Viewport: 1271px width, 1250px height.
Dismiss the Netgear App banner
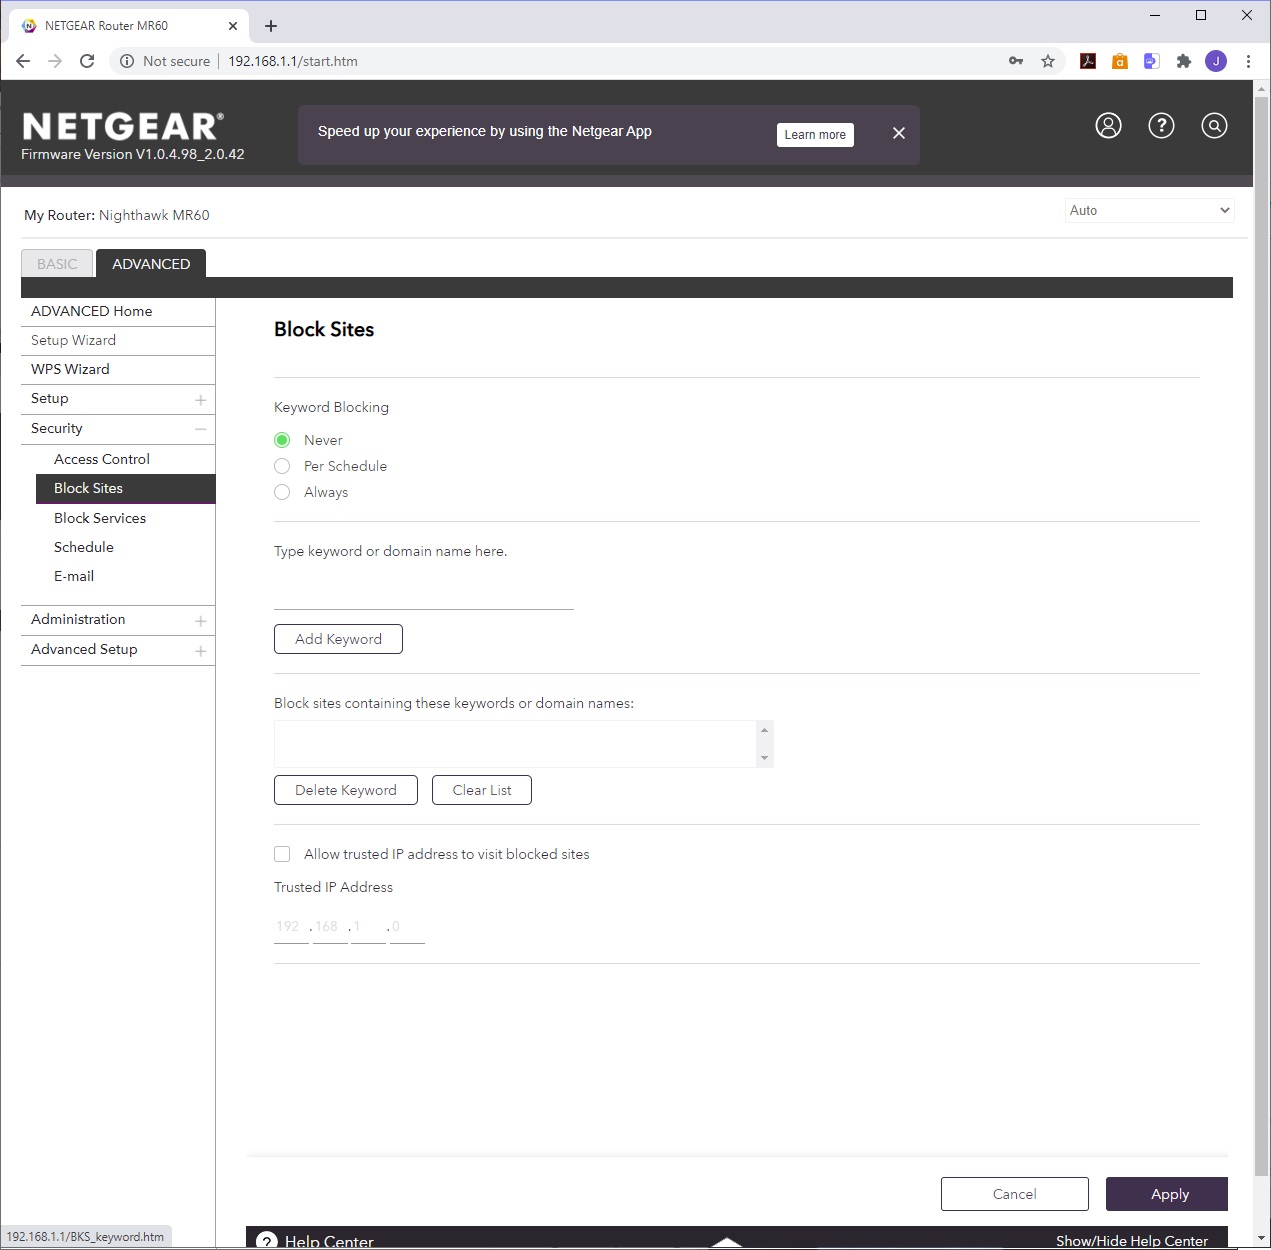(899, 133)
